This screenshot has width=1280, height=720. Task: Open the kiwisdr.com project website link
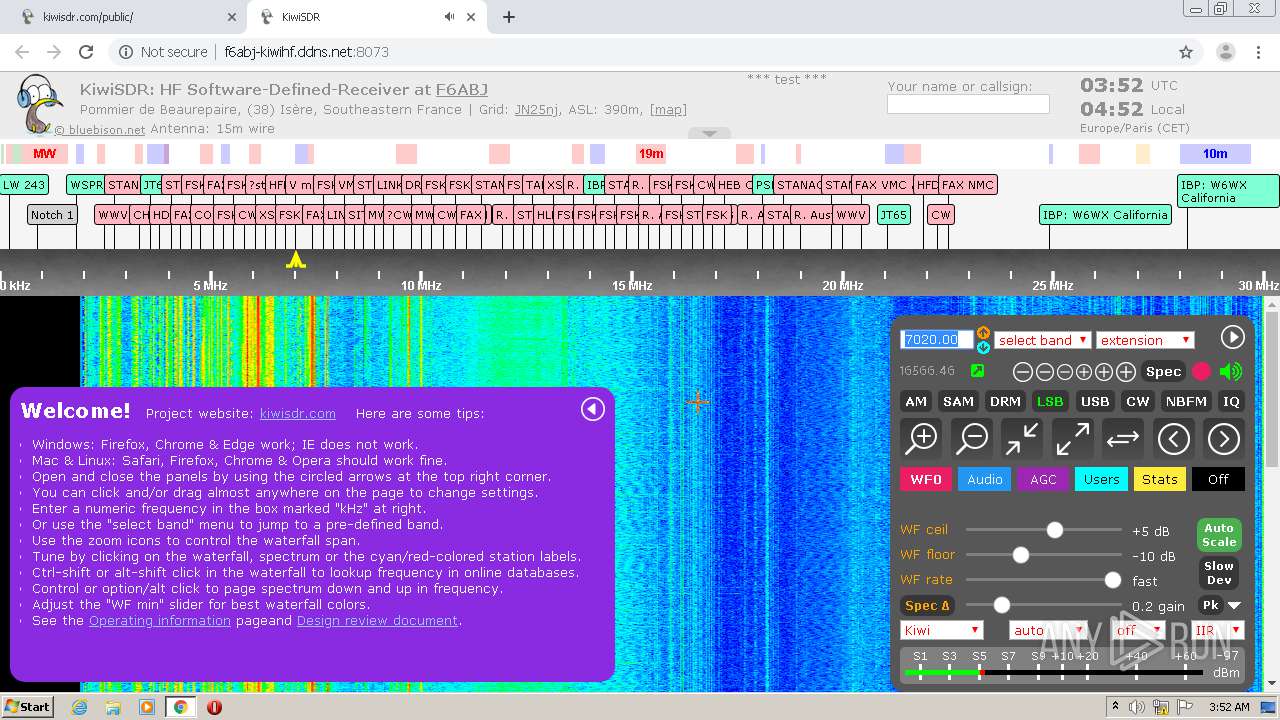click(x=298, y=413)
